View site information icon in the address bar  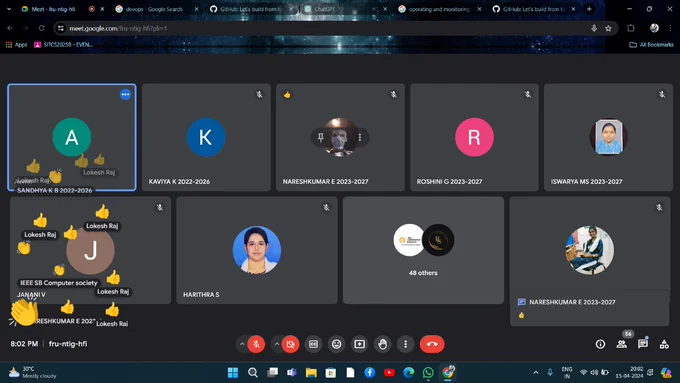pos(61,28)
